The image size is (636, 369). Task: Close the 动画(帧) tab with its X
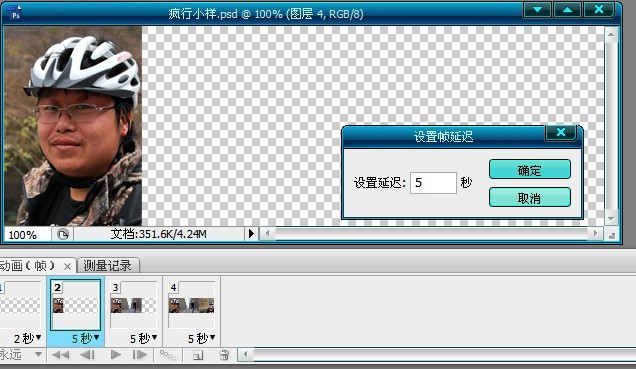[x=67, y=266]
